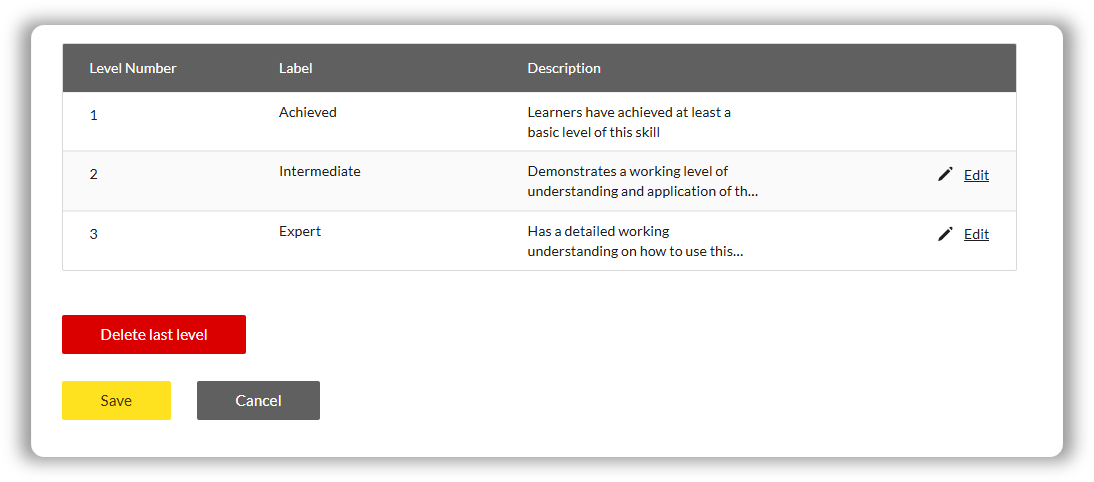Select the Expert label cell

tap(300, 232)
